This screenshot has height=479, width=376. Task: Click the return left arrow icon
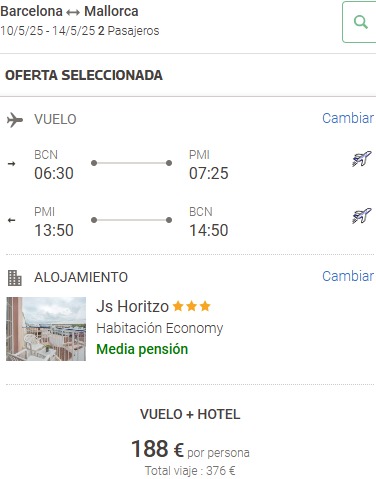pos(11,220)
